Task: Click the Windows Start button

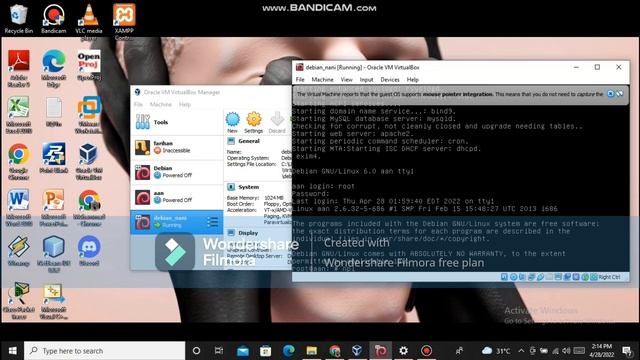Action: [x=12, y=351]
